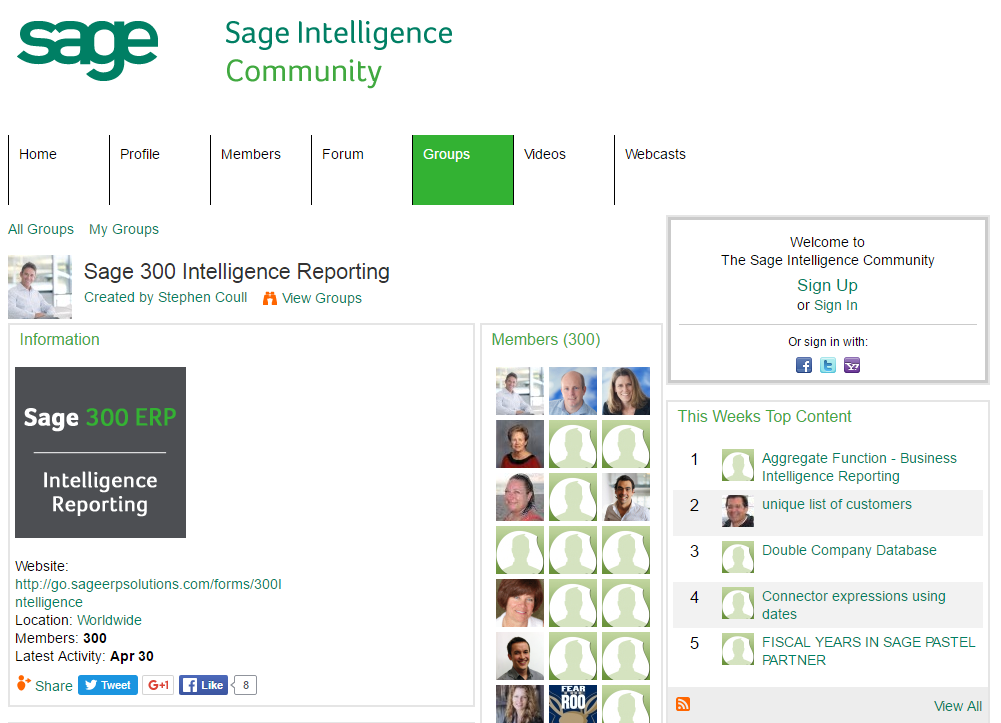Open avatar beside Aggregate Function post
The width and height of the screenshot is (1001, 723).
(738, 465)
